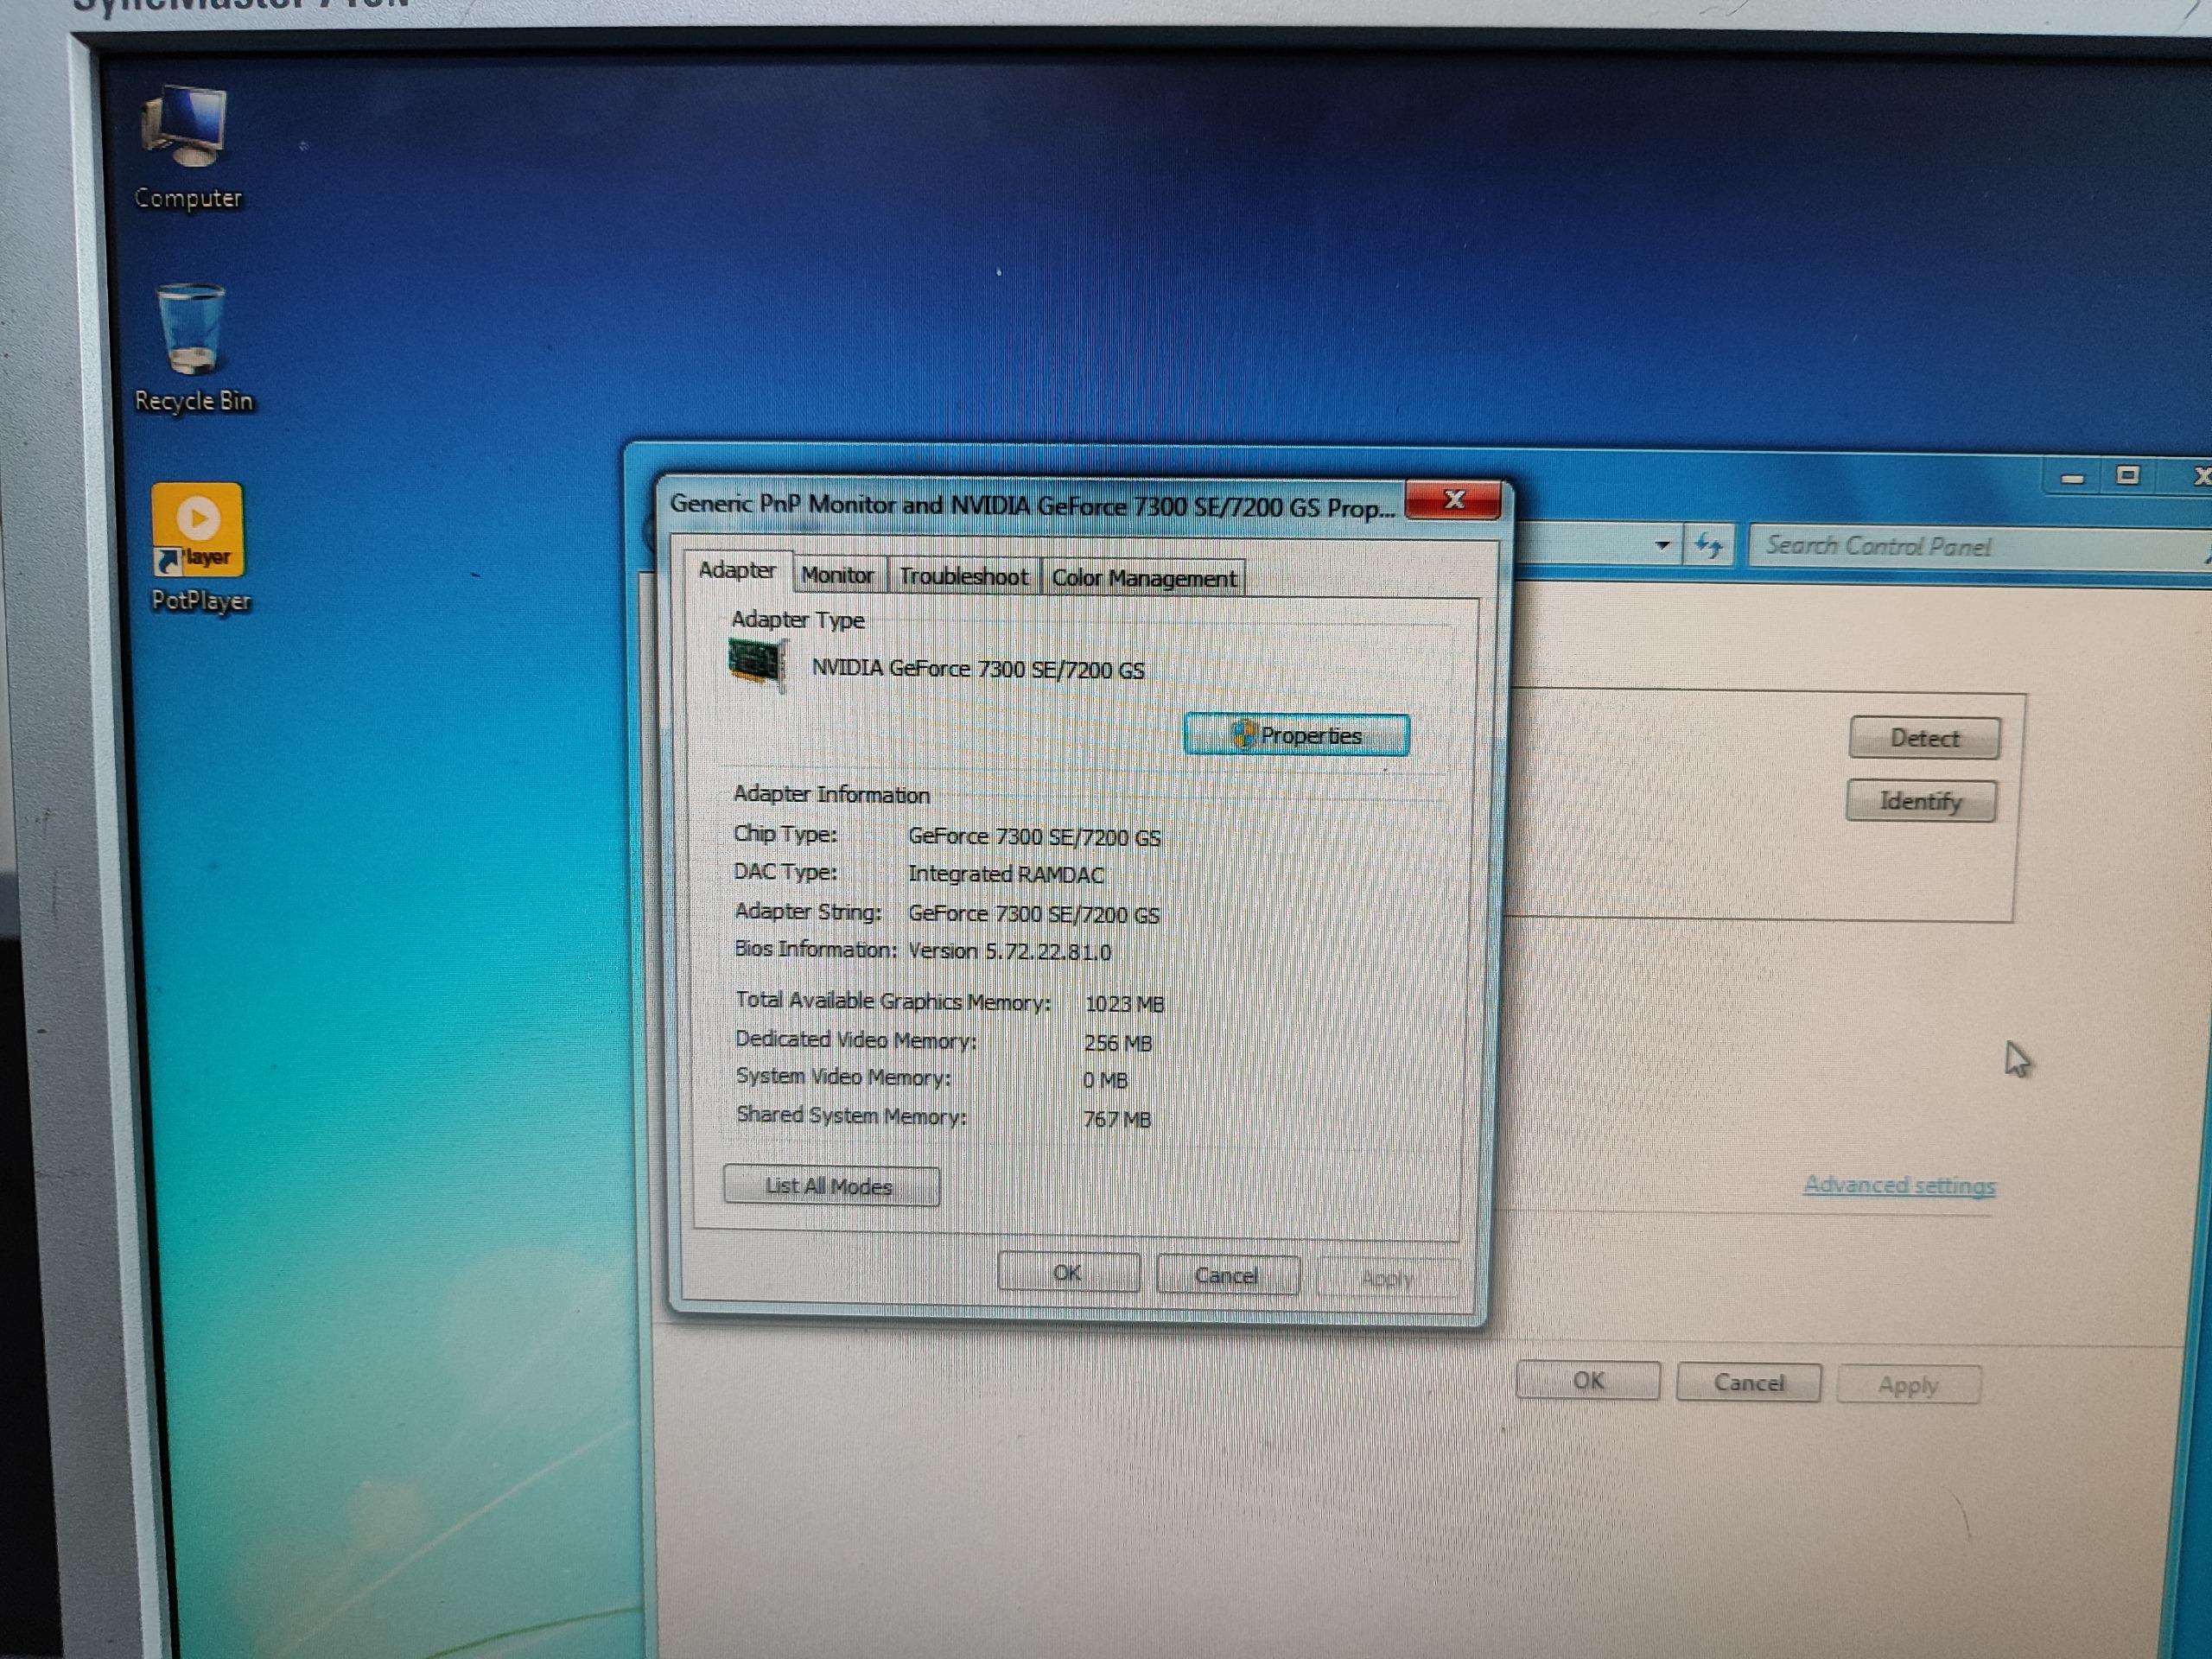The image size is (2212, 1659).
Task: Click the 'Adapter String:' label
Action: 808,911
